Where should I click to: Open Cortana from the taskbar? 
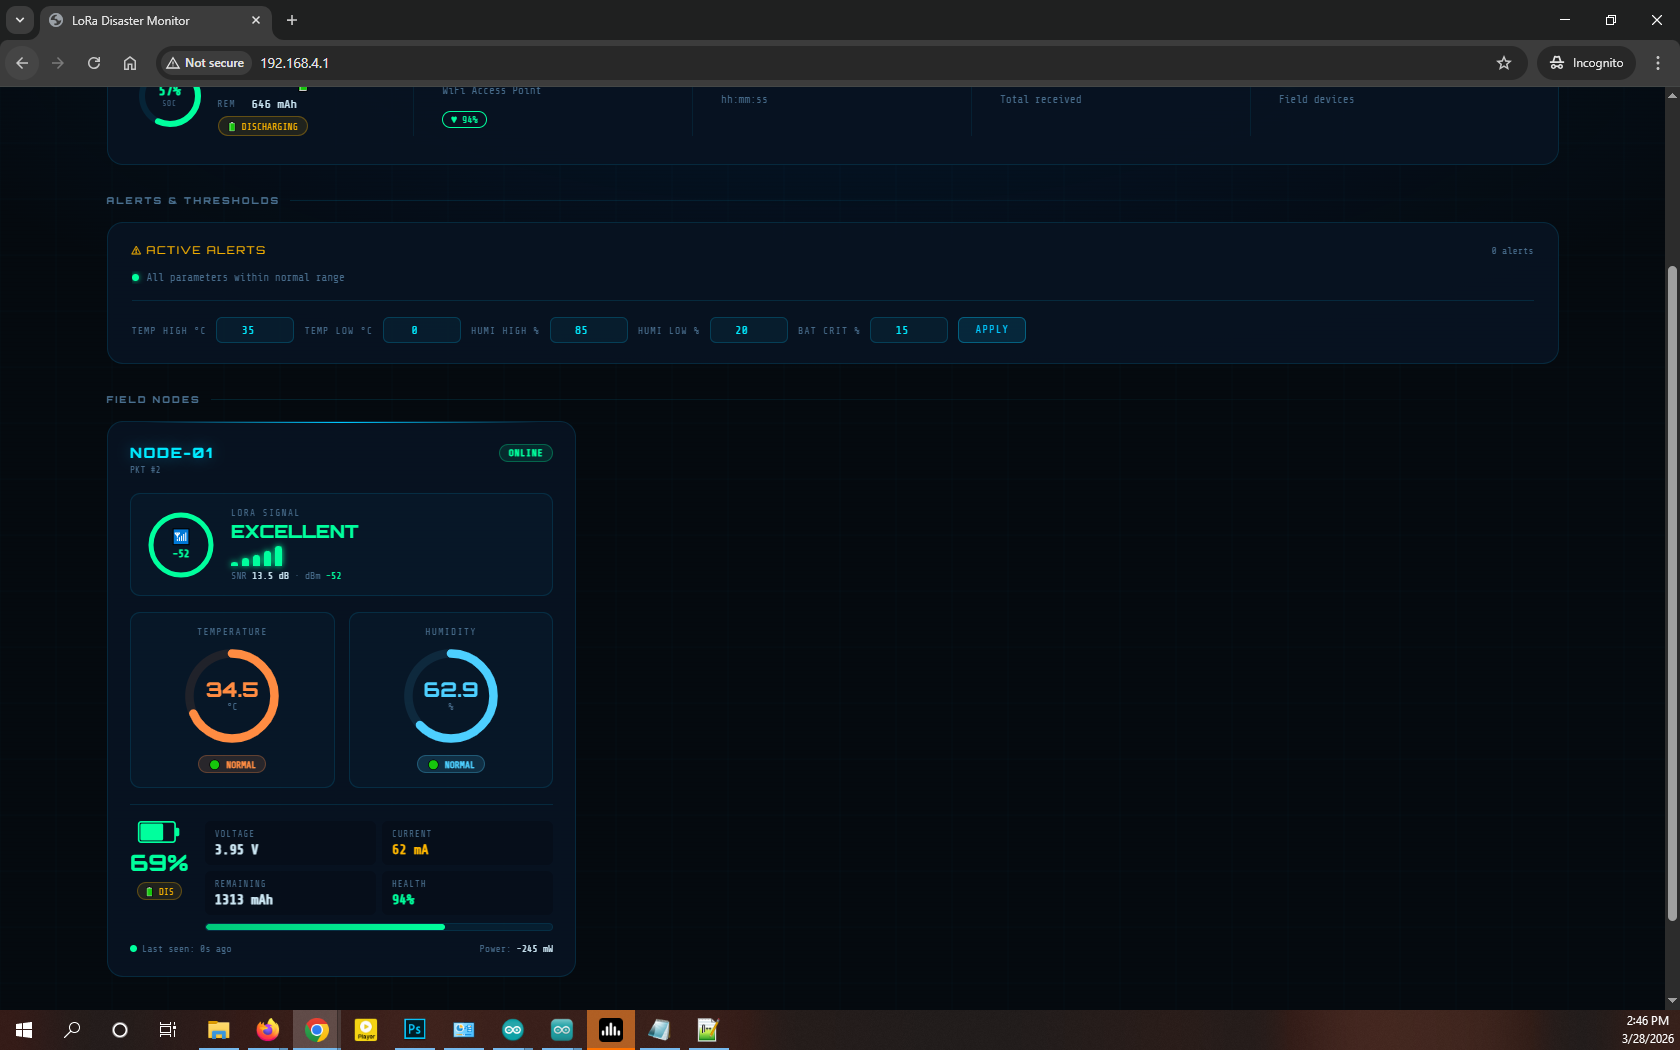click(x=120, y=1030)
